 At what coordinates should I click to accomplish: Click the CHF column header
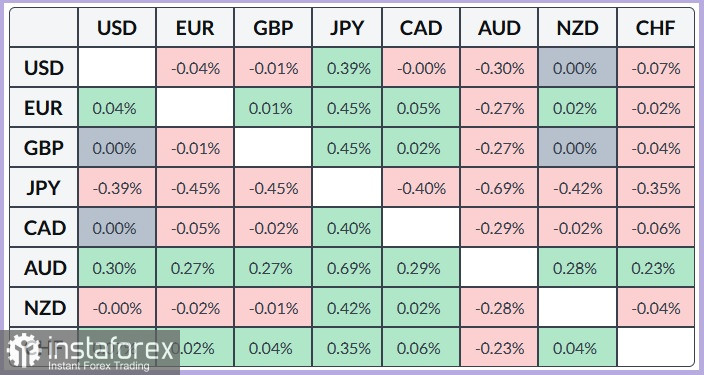(656, 28)
